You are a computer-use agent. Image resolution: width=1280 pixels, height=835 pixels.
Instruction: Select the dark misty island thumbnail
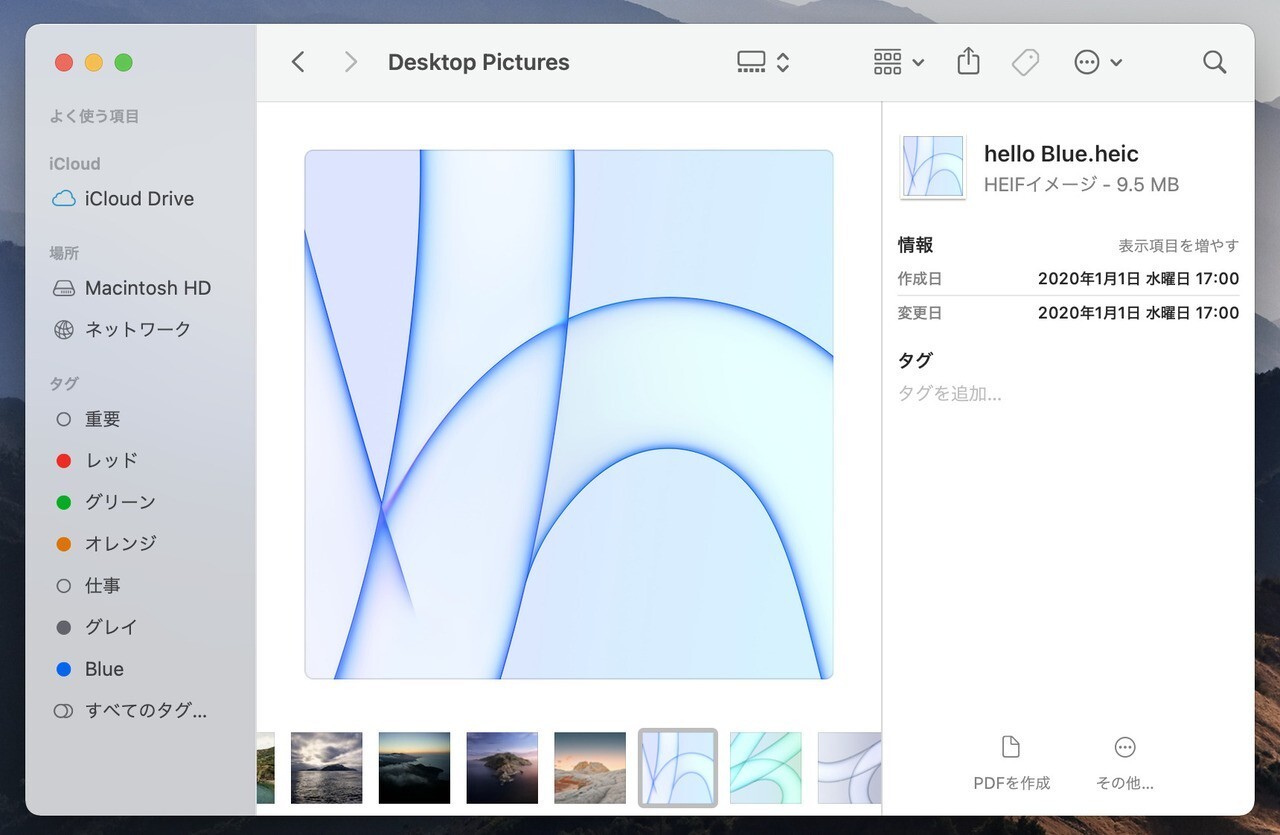[414, 768]
